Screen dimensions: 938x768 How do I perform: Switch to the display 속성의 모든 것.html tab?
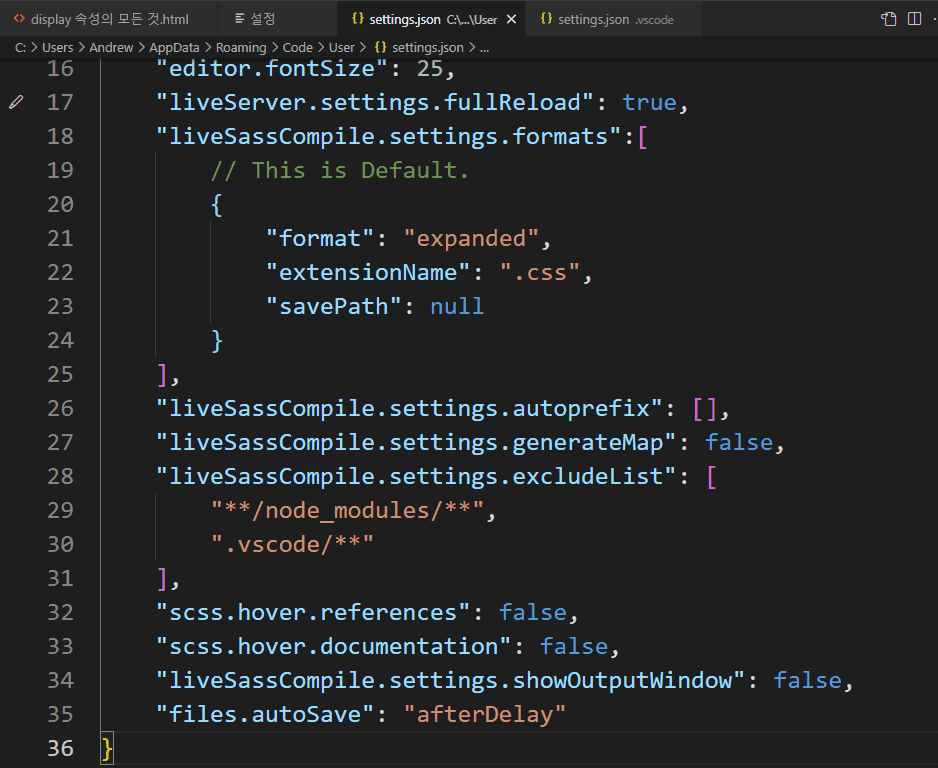coord(109,19)
